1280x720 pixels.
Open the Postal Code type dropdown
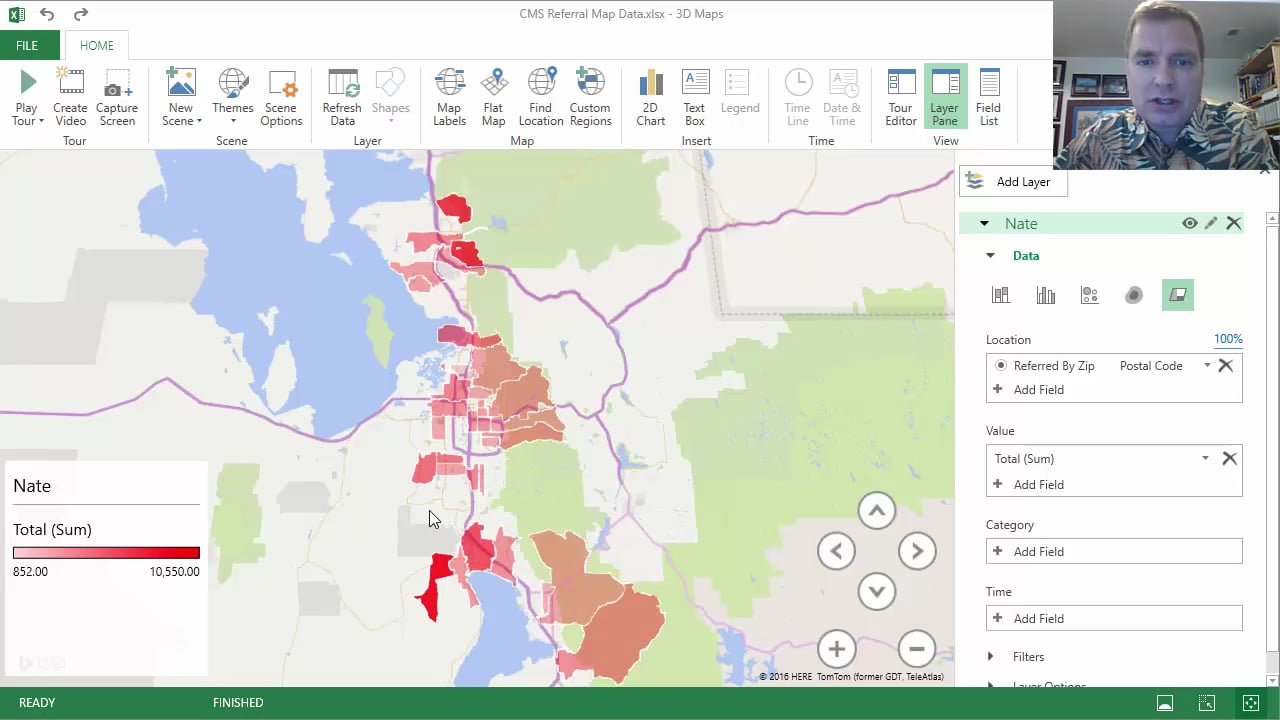[x=1207, y=366]
